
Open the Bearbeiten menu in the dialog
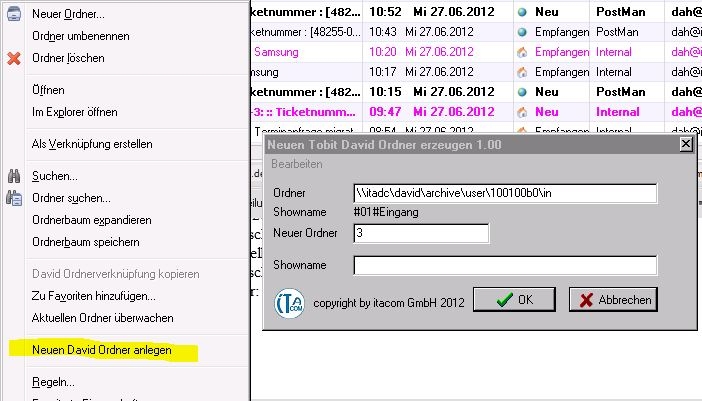click(x=297, y=164)
